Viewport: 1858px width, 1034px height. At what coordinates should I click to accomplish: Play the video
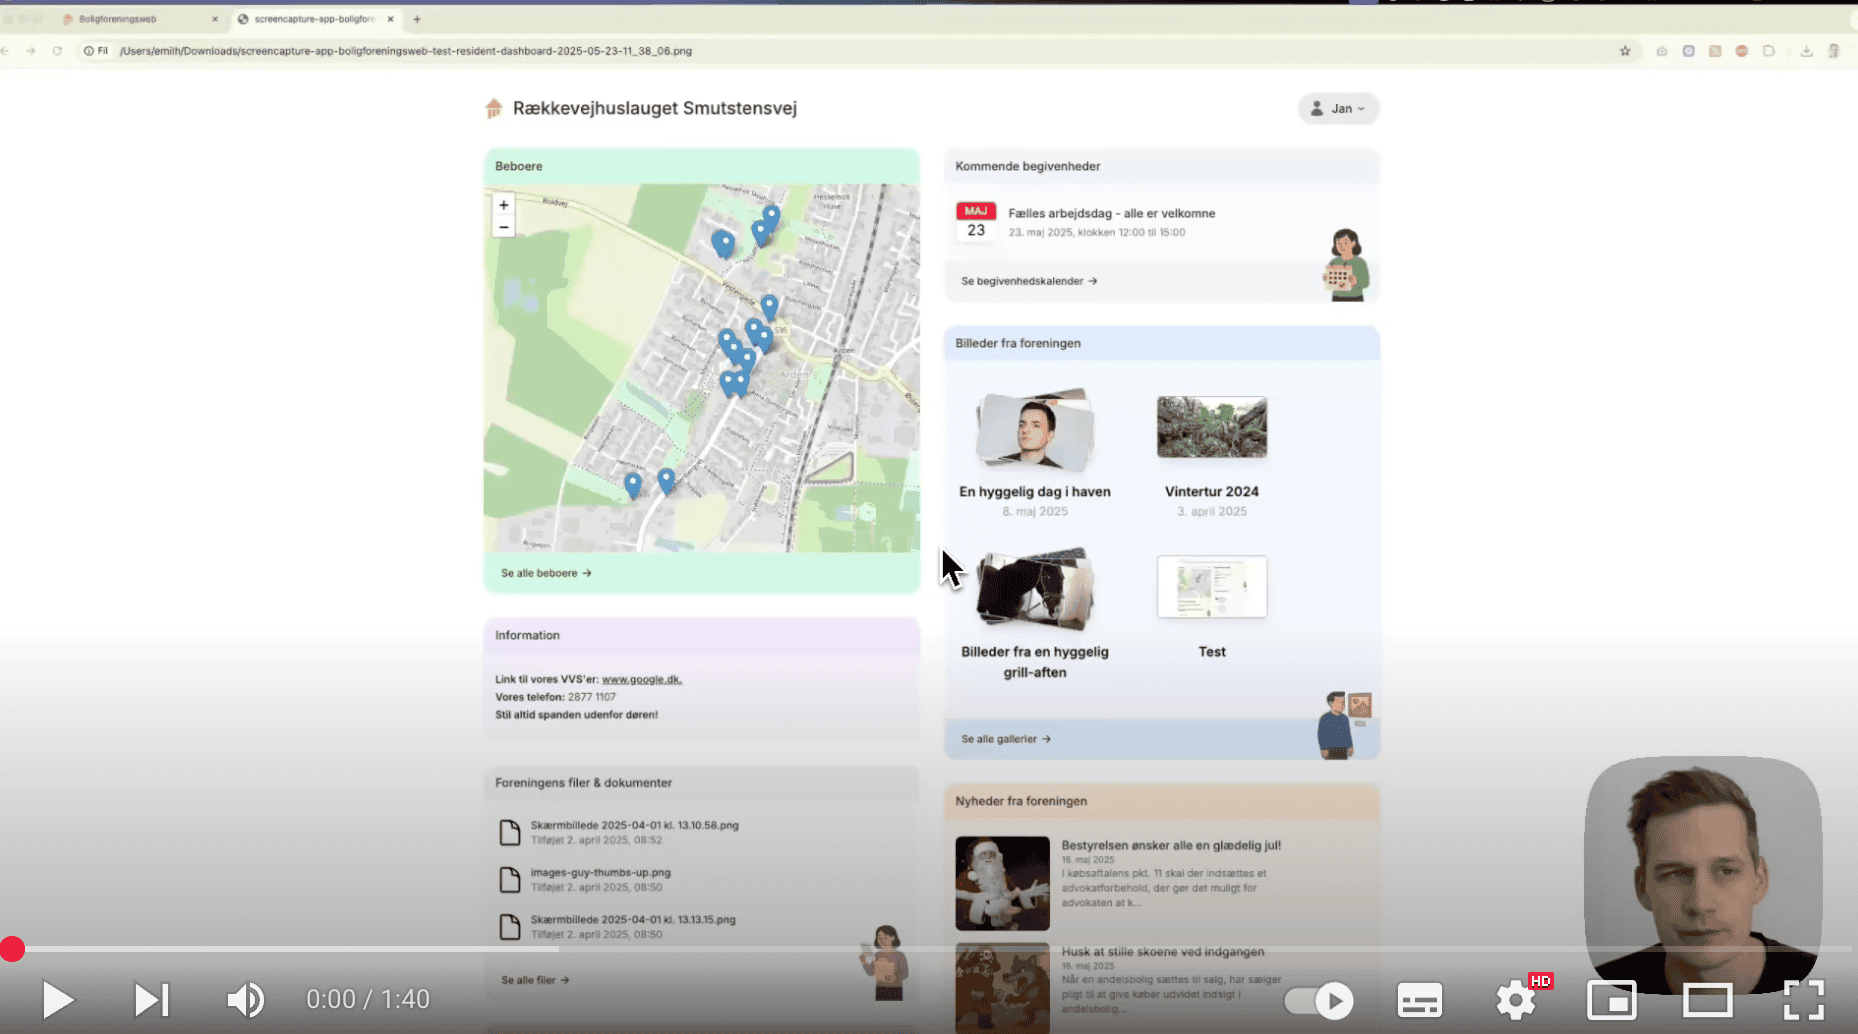pyautogui.click(x=58, y=1000)
